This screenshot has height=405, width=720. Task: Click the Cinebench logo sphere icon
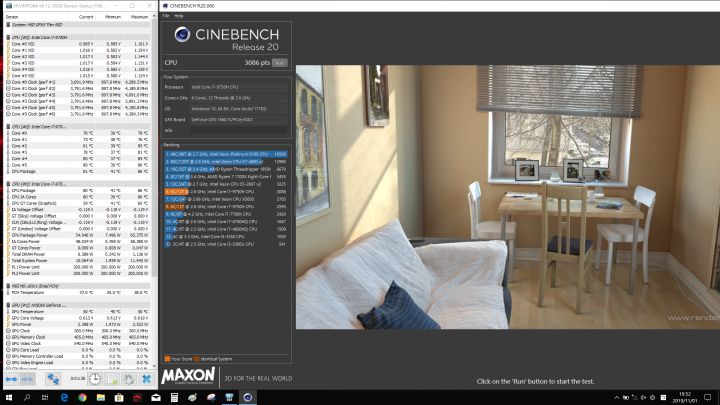click(182, 34)
